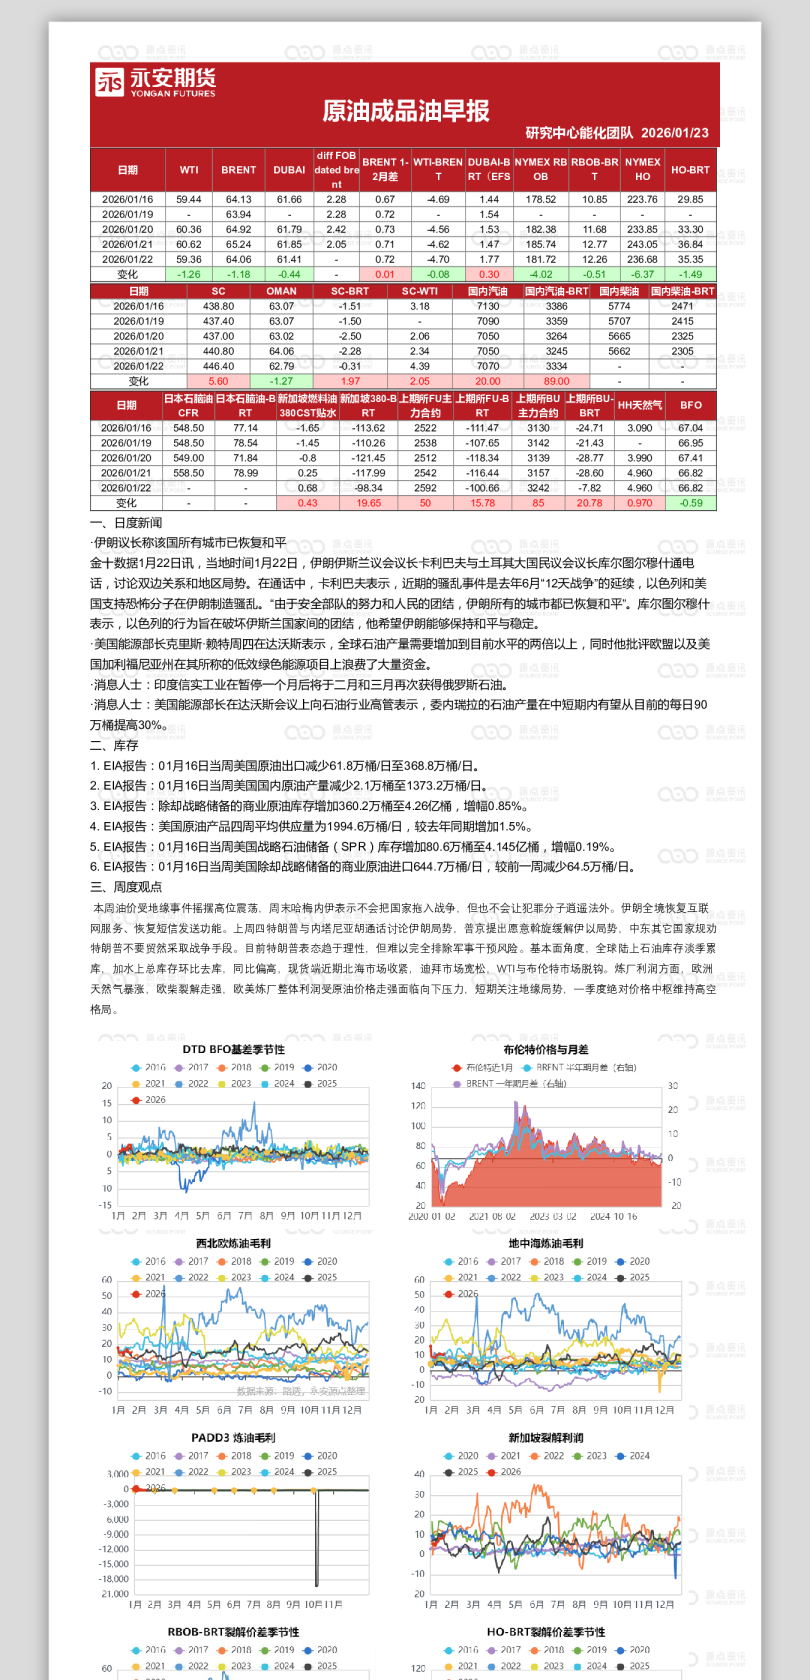810x1680 pixels.
Task: Select the value -113.62
Action: point(368,428)
